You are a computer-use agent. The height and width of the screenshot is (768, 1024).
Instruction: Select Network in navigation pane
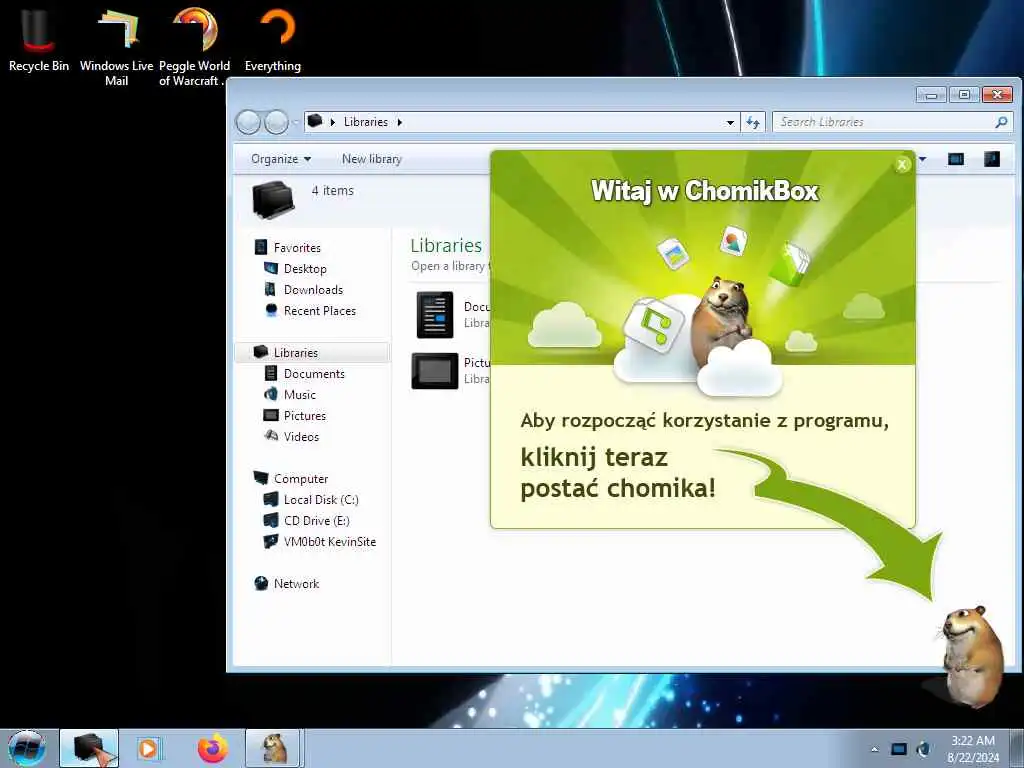pos(296,584)
